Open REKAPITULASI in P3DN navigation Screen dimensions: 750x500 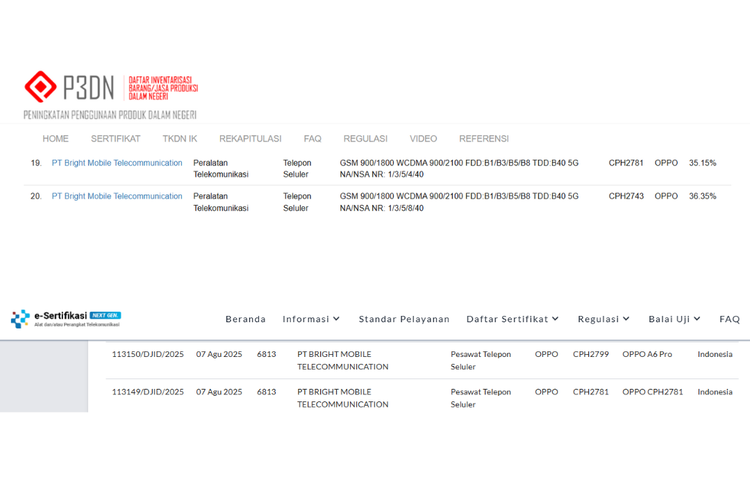pos(250,139)
